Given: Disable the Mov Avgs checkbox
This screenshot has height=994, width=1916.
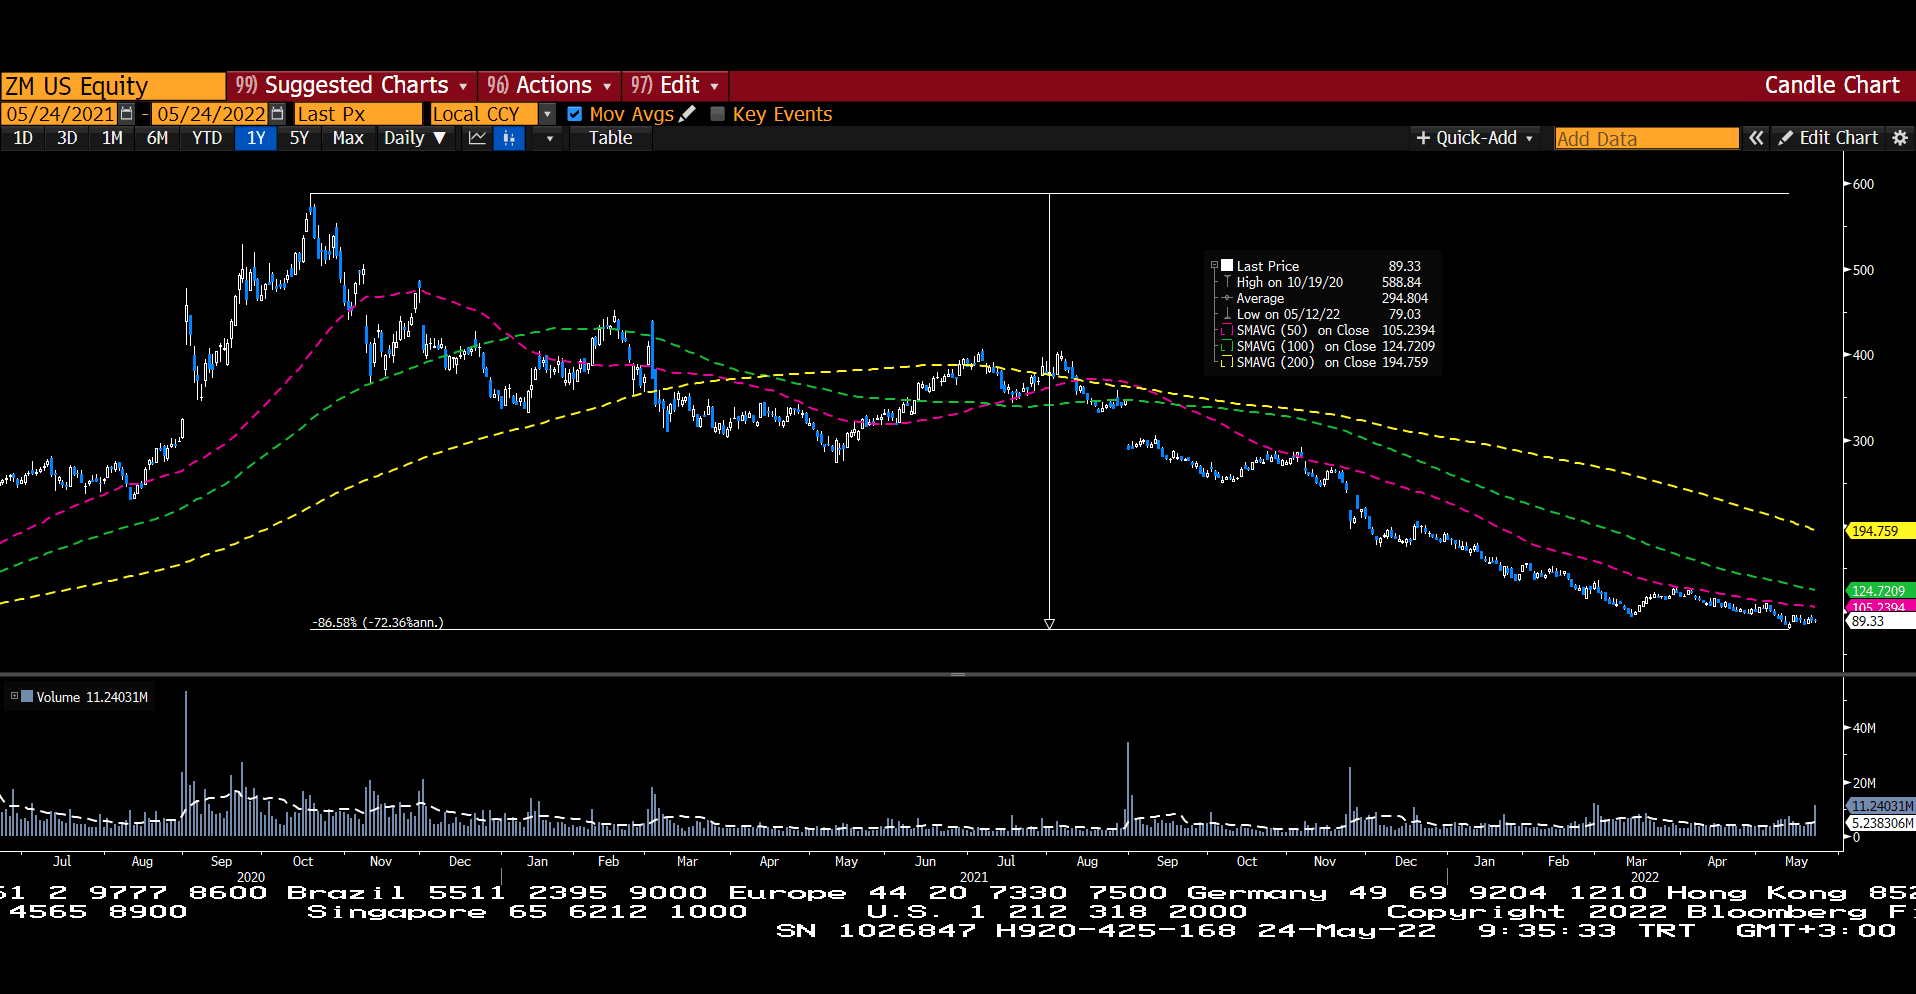Looking at the screenshot, I should pos(575,114).
